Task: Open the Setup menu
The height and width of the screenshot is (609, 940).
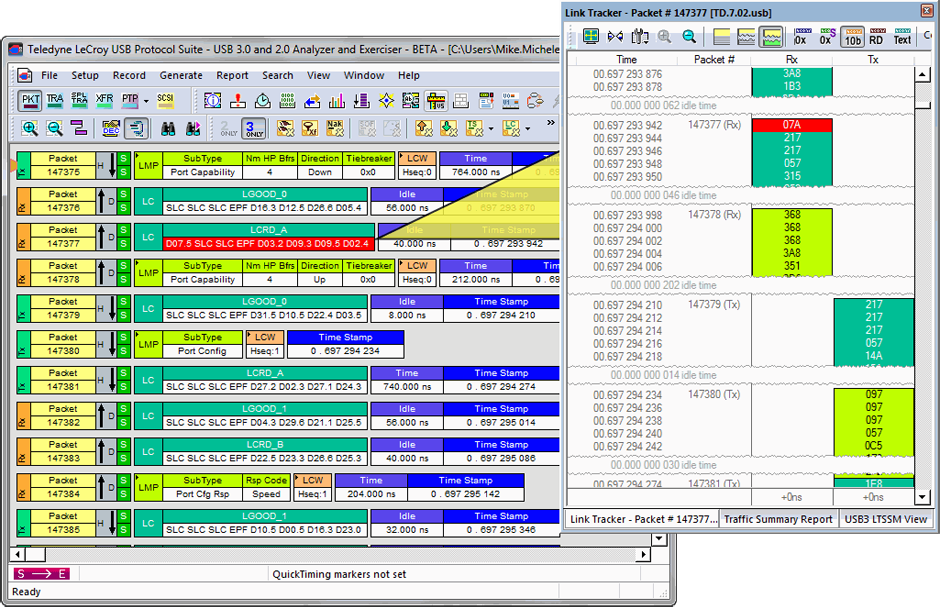Action: tap(85, 76)
